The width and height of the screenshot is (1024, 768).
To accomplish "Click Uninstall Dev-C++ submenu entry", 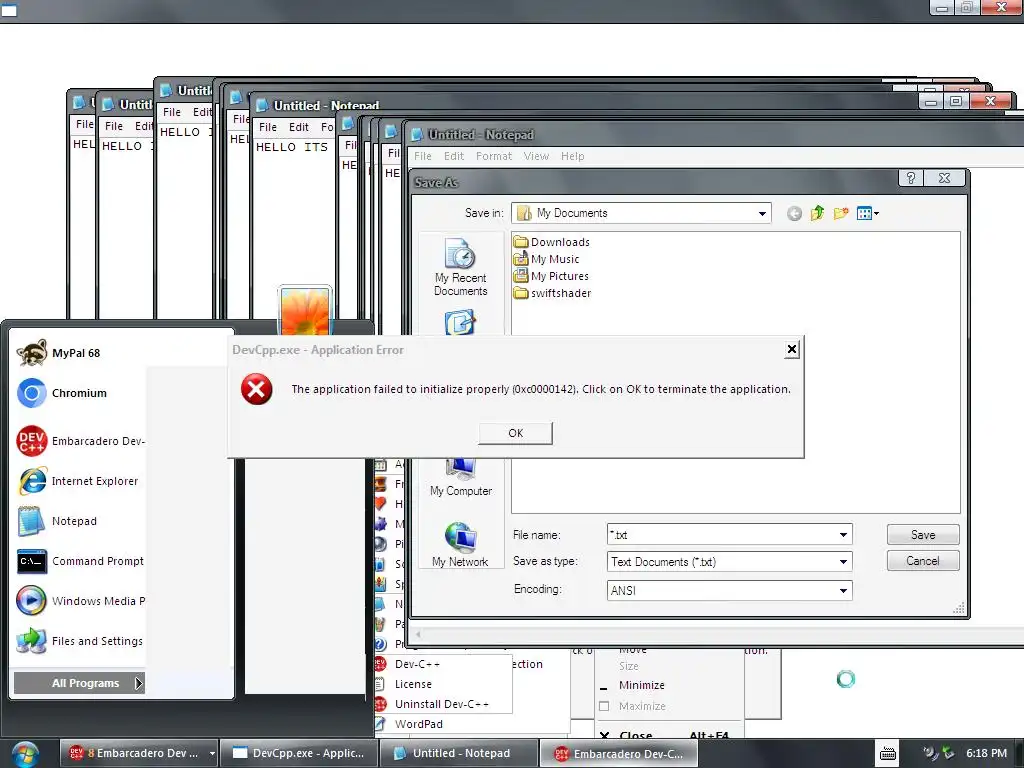I will pos(443,704).
